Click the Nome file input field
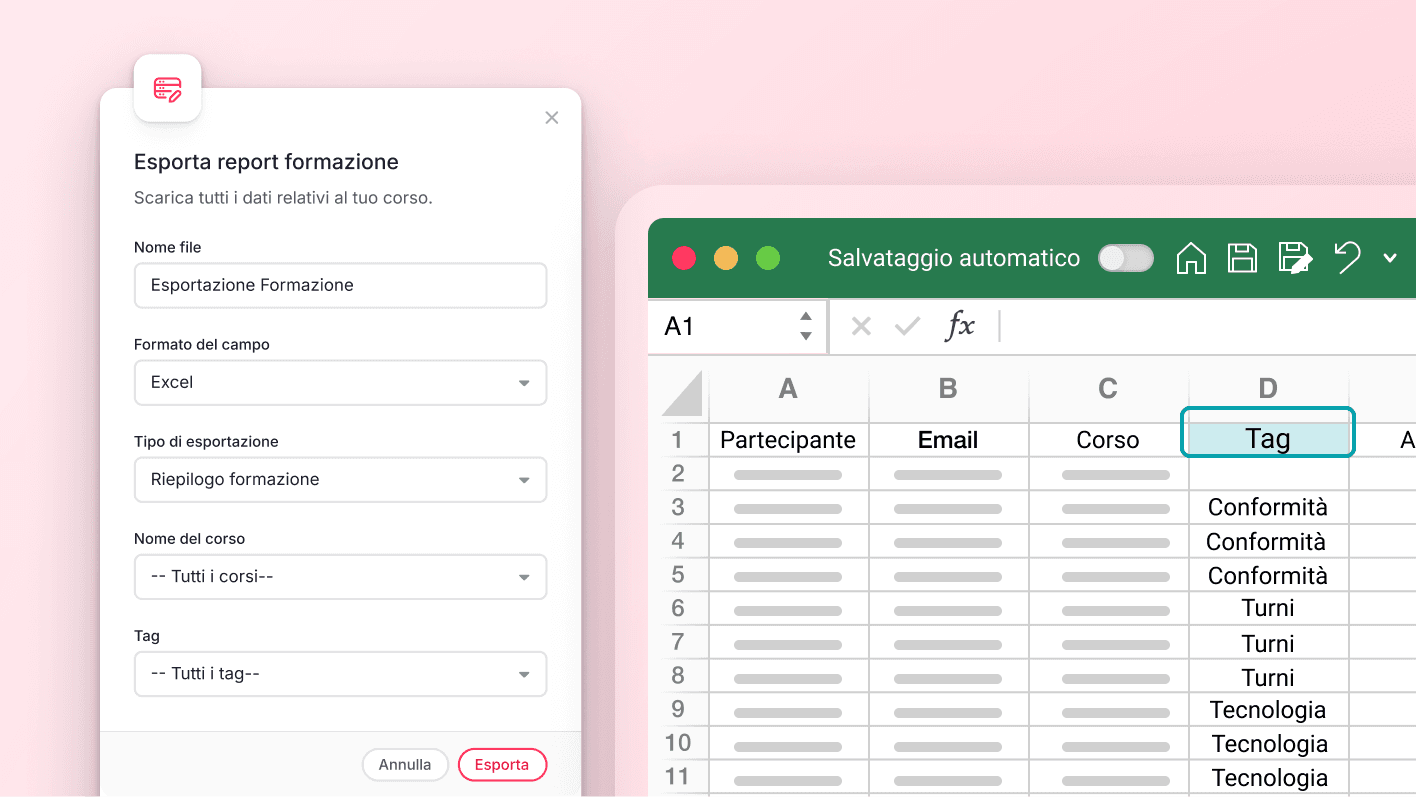This screenshot has height=797, width=1416. coord(340,285)
